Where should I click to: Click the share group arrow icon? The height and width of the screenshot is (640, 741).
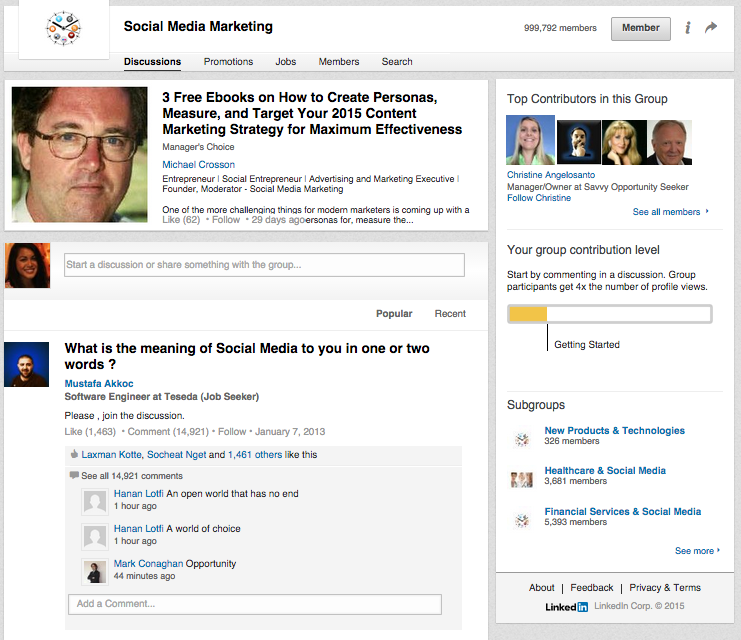[711, 27]
